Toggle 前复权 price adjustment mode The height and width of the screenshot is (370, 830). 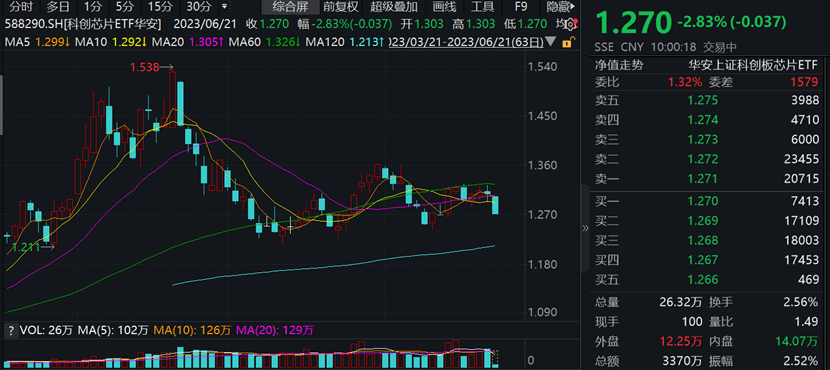341,7
